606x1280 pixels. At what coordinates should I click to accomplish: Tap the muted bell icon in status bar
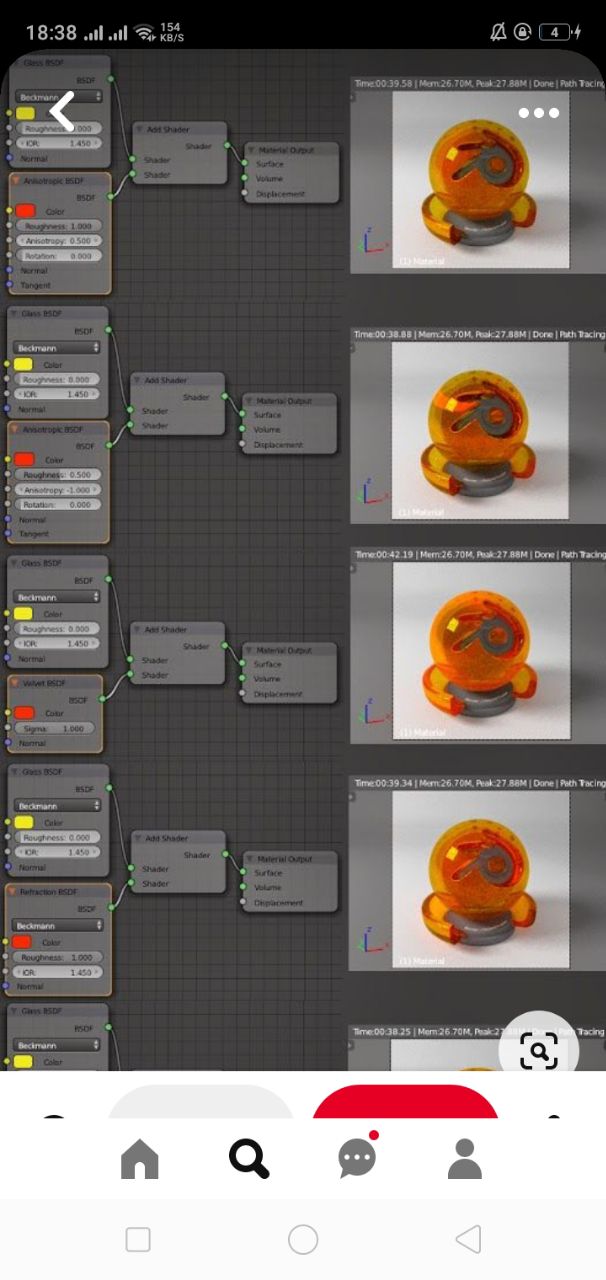tap(498, 32)
